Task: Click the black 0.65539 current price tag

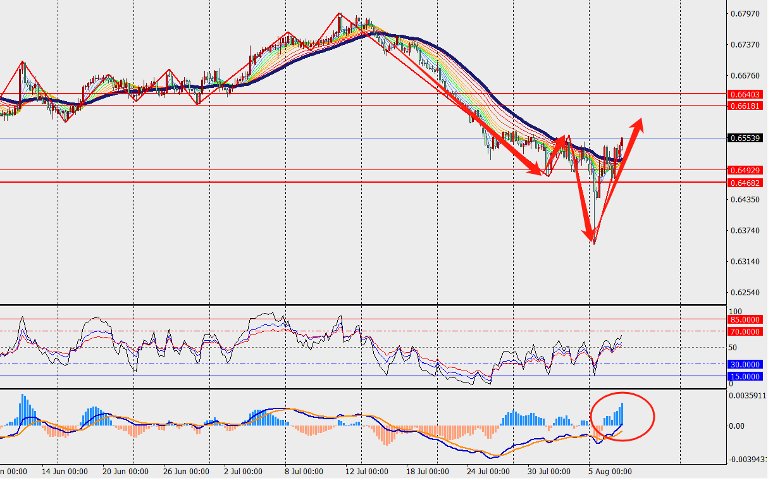Action: [745, 138]
